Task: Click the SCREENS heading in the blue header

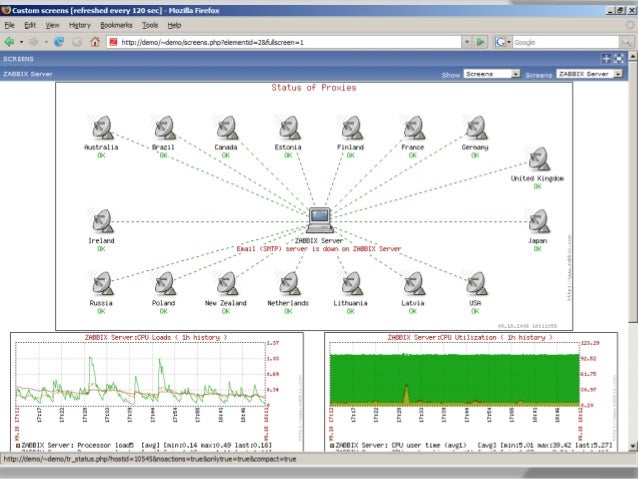Action: pos(18,59)
